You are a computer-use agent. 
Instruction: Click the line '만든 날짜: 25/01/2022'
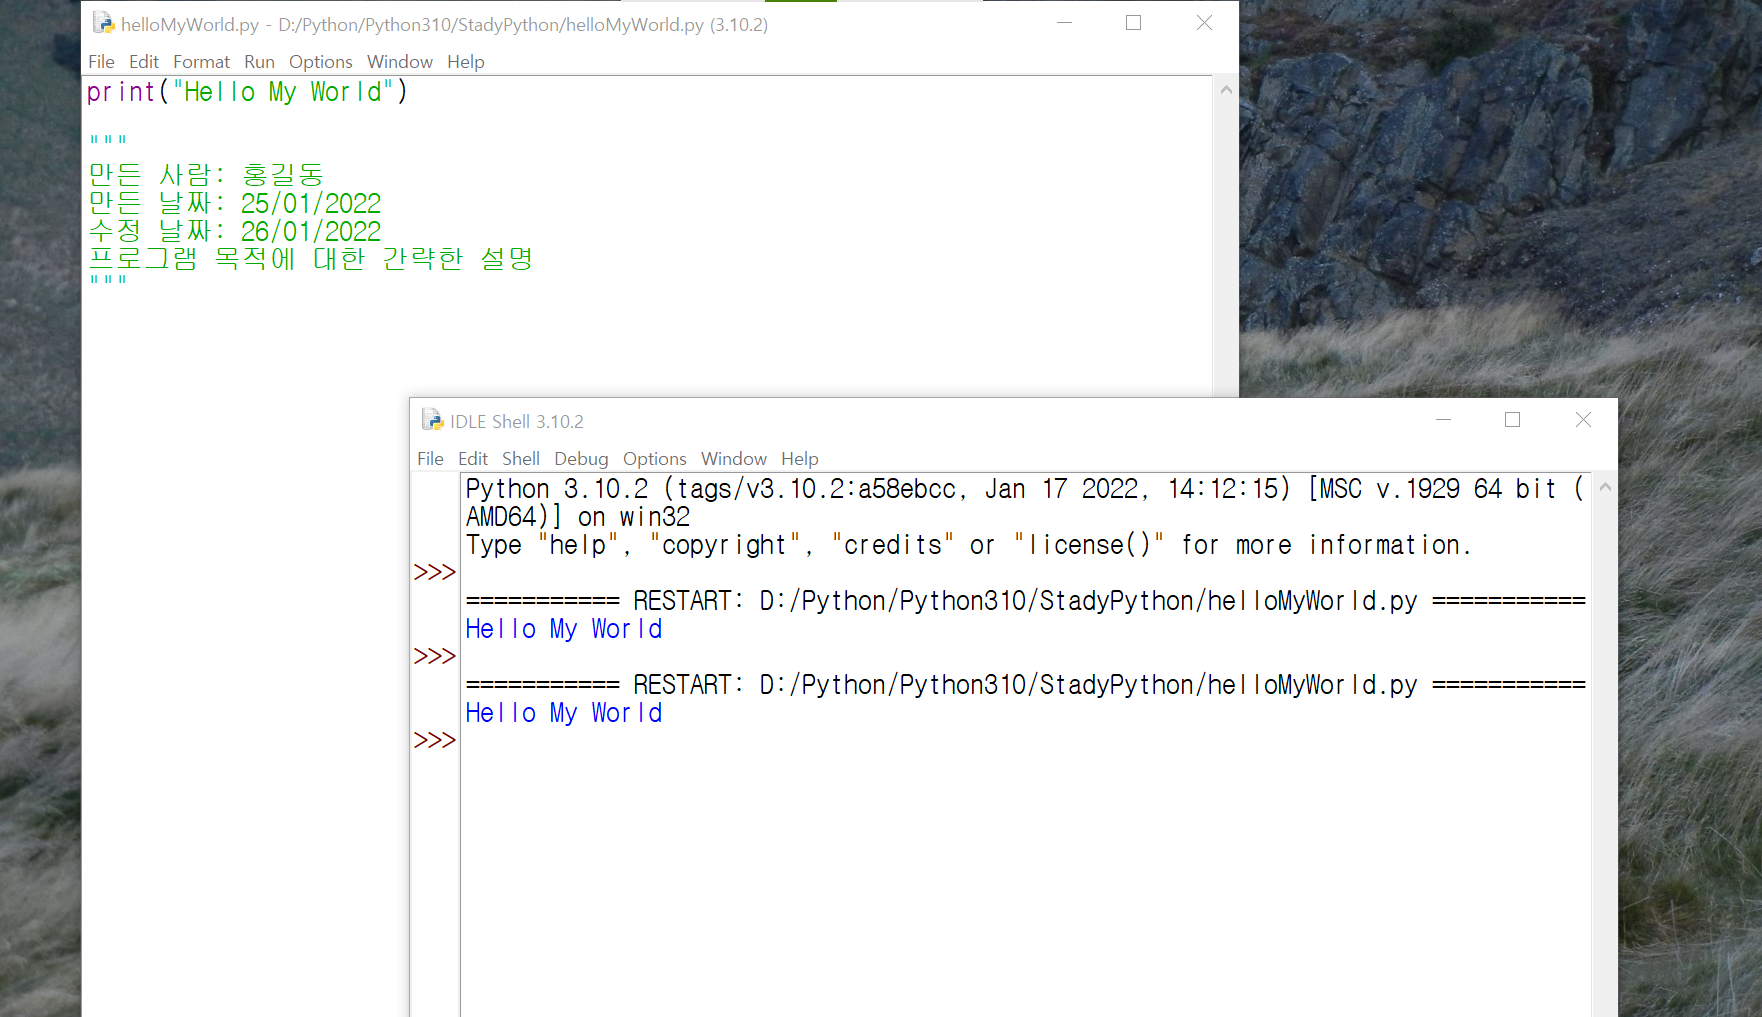(235, 203)
